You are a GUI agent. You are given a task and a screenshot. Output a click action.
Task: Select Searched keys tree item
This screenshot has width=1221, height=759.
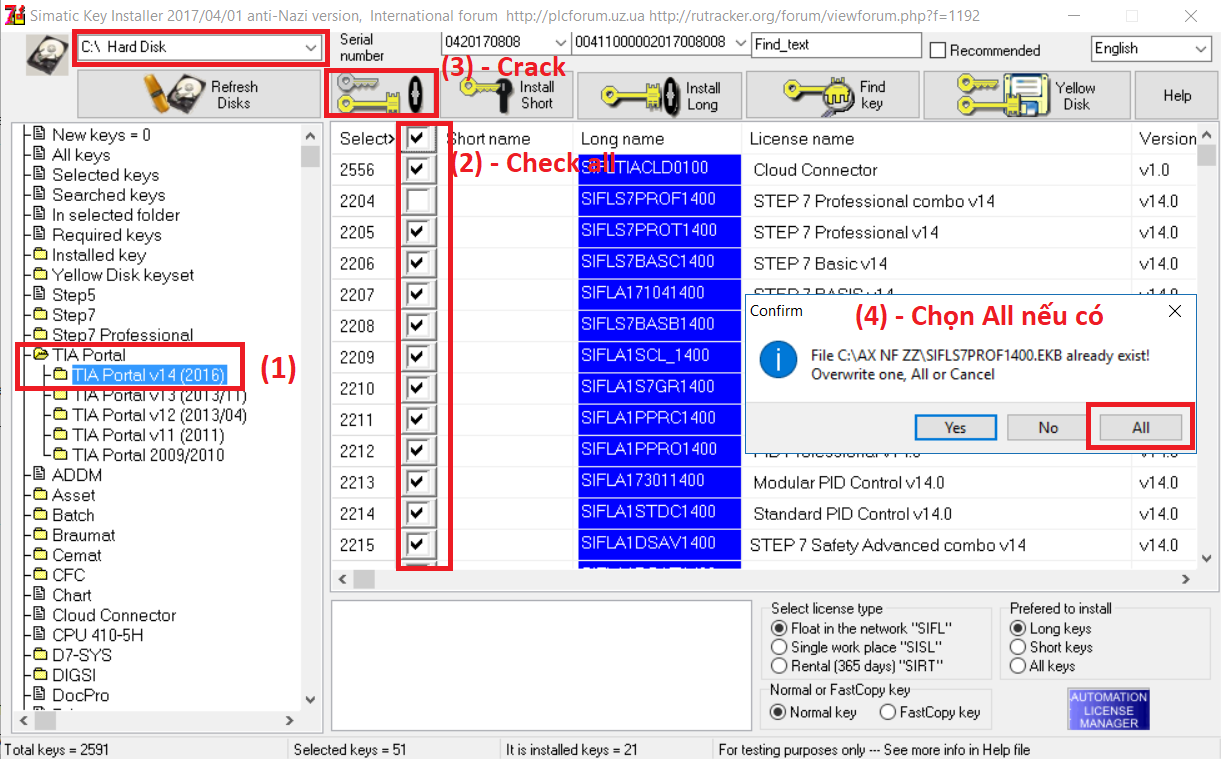coord(108,195)
